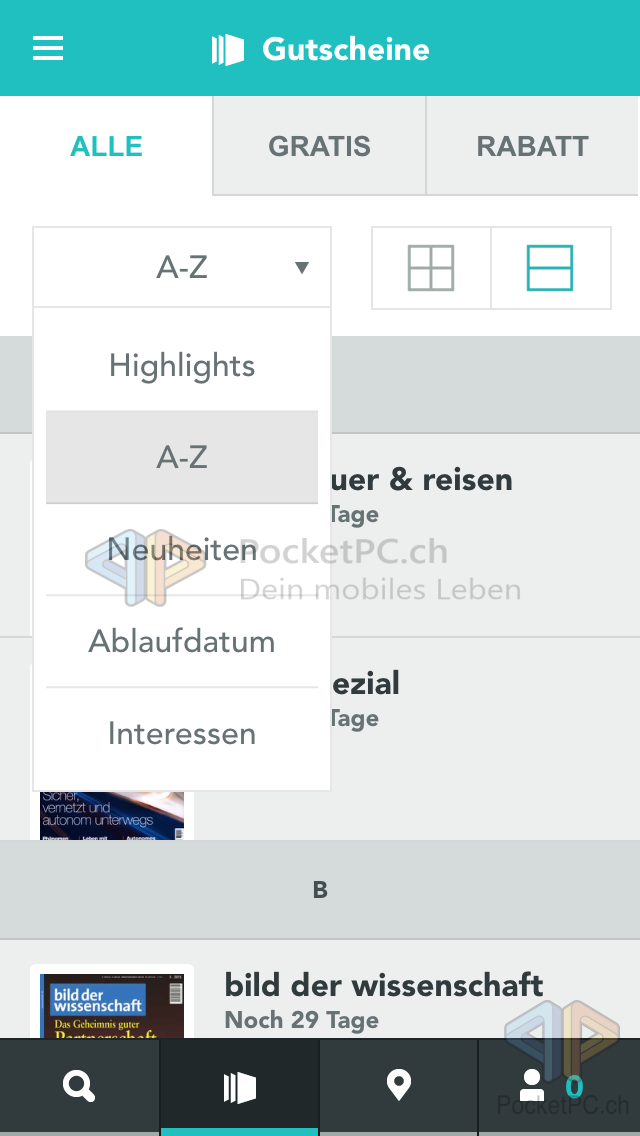
Task: Tap the bild der wissenschaft cover thumbnail
Action: [112, 1003]
